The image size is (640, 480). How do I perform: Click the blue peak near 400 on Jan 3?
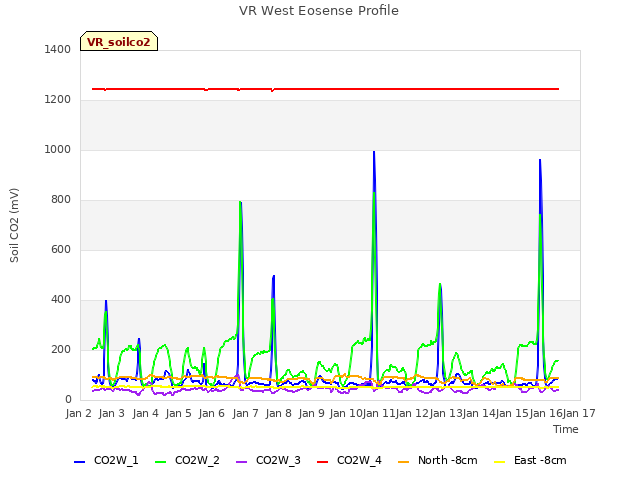(106, 301)
